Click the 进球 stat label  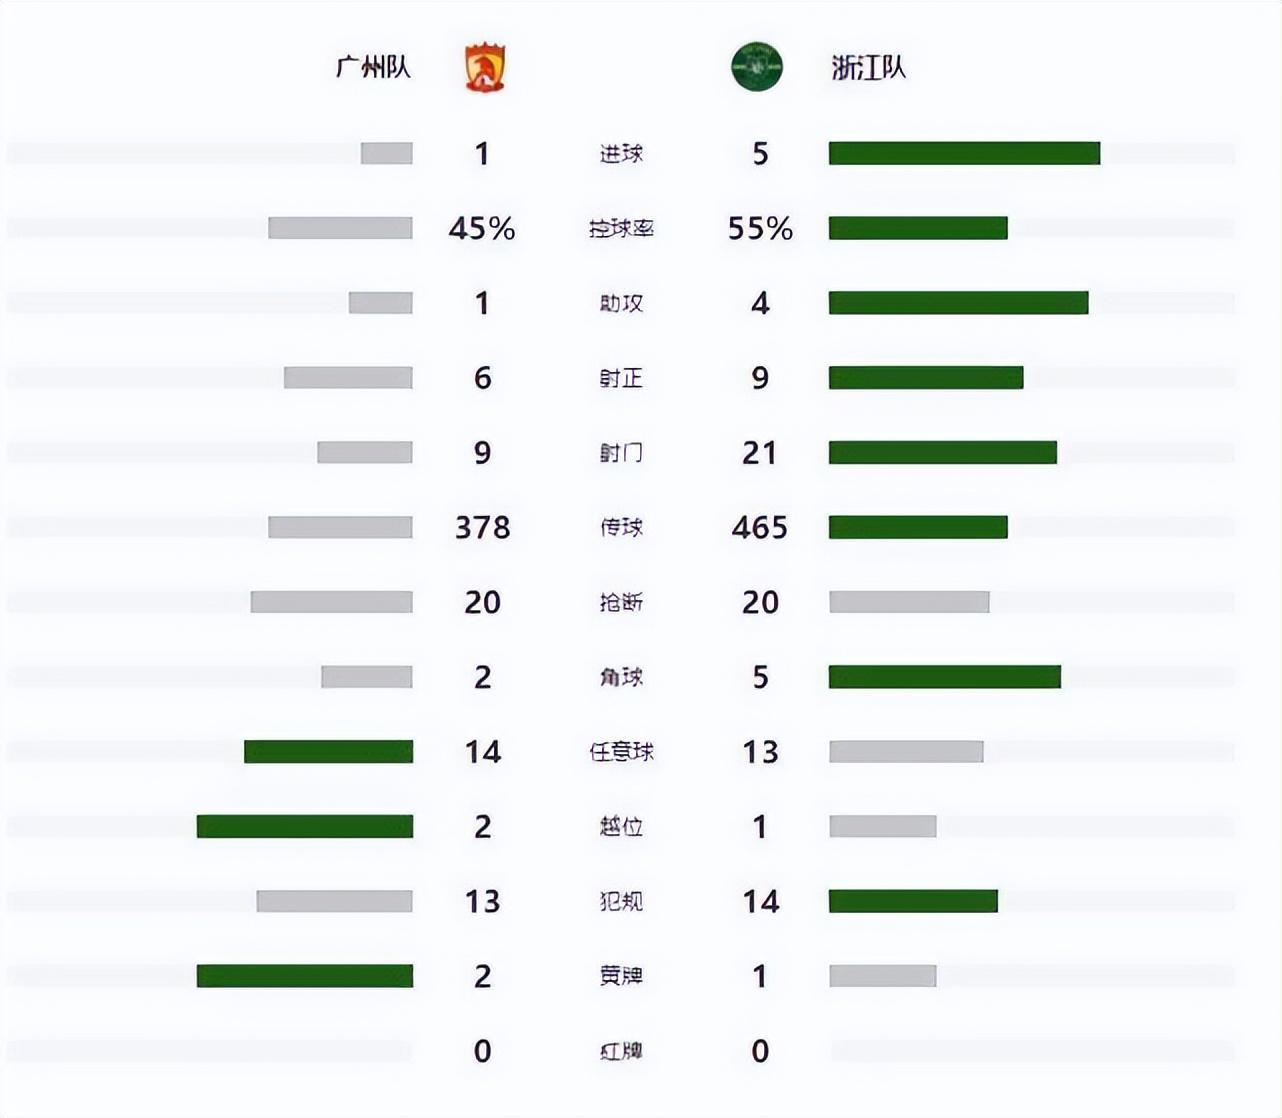click(621, 154)
